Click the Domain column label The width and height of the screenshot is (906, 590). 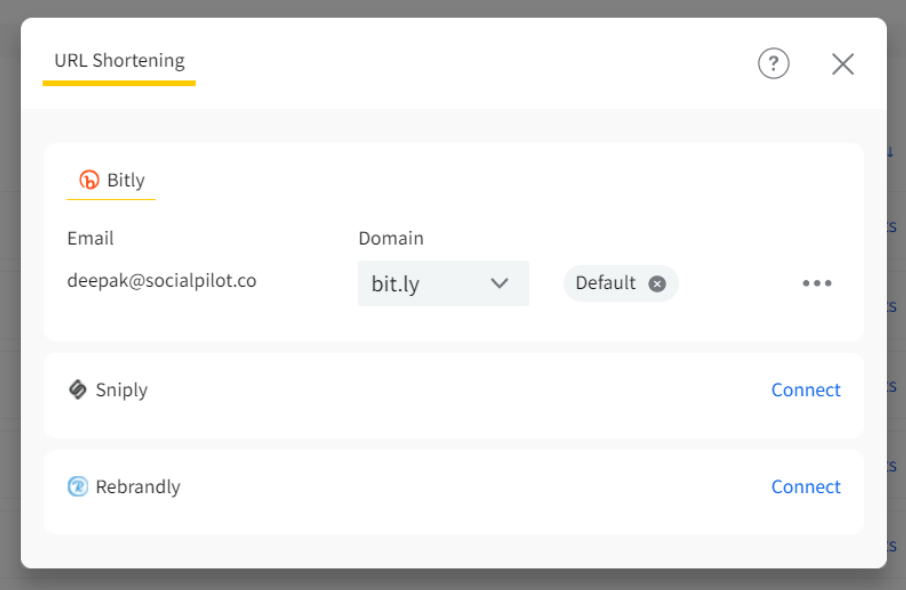coord(391,238)
